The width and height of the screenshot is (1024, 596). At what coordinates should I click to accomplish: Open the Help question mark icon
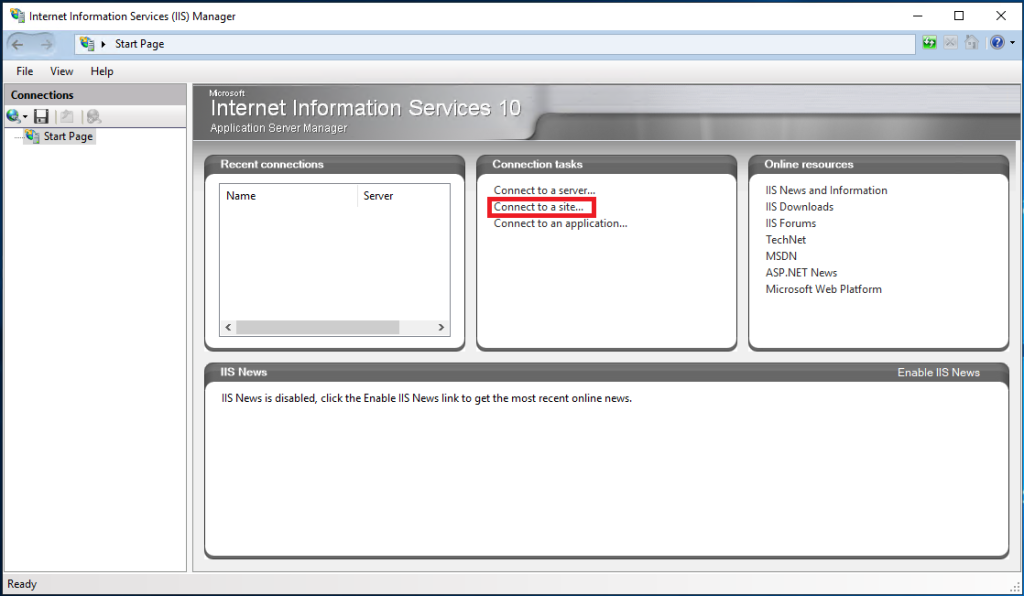click(x=996, y=43)
